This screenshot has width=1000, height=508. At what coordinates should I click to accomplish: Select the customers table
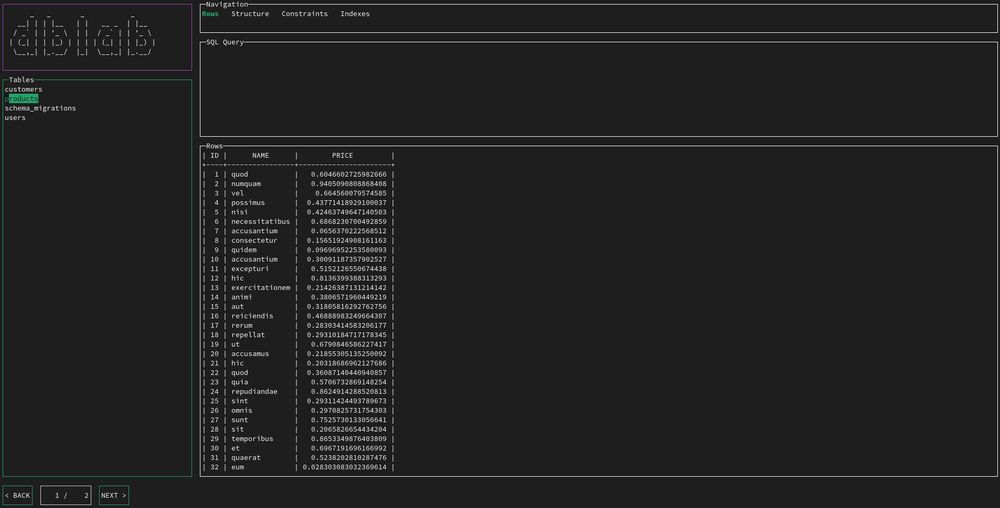click(24, 89)
